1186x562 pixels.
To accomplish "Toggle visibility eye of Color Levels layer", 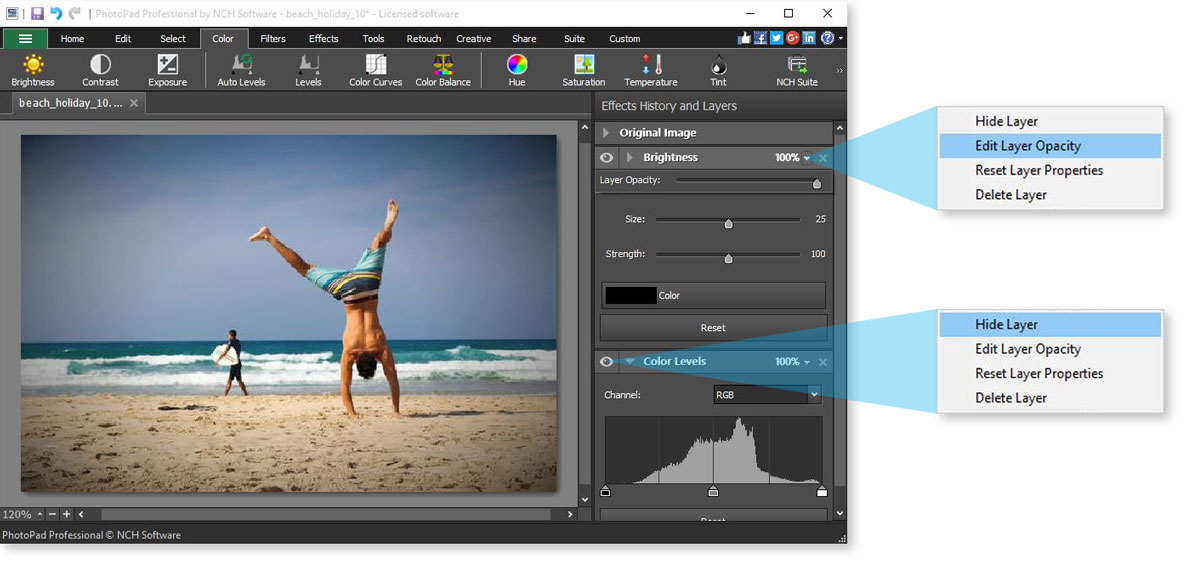I will pos(606,362).
